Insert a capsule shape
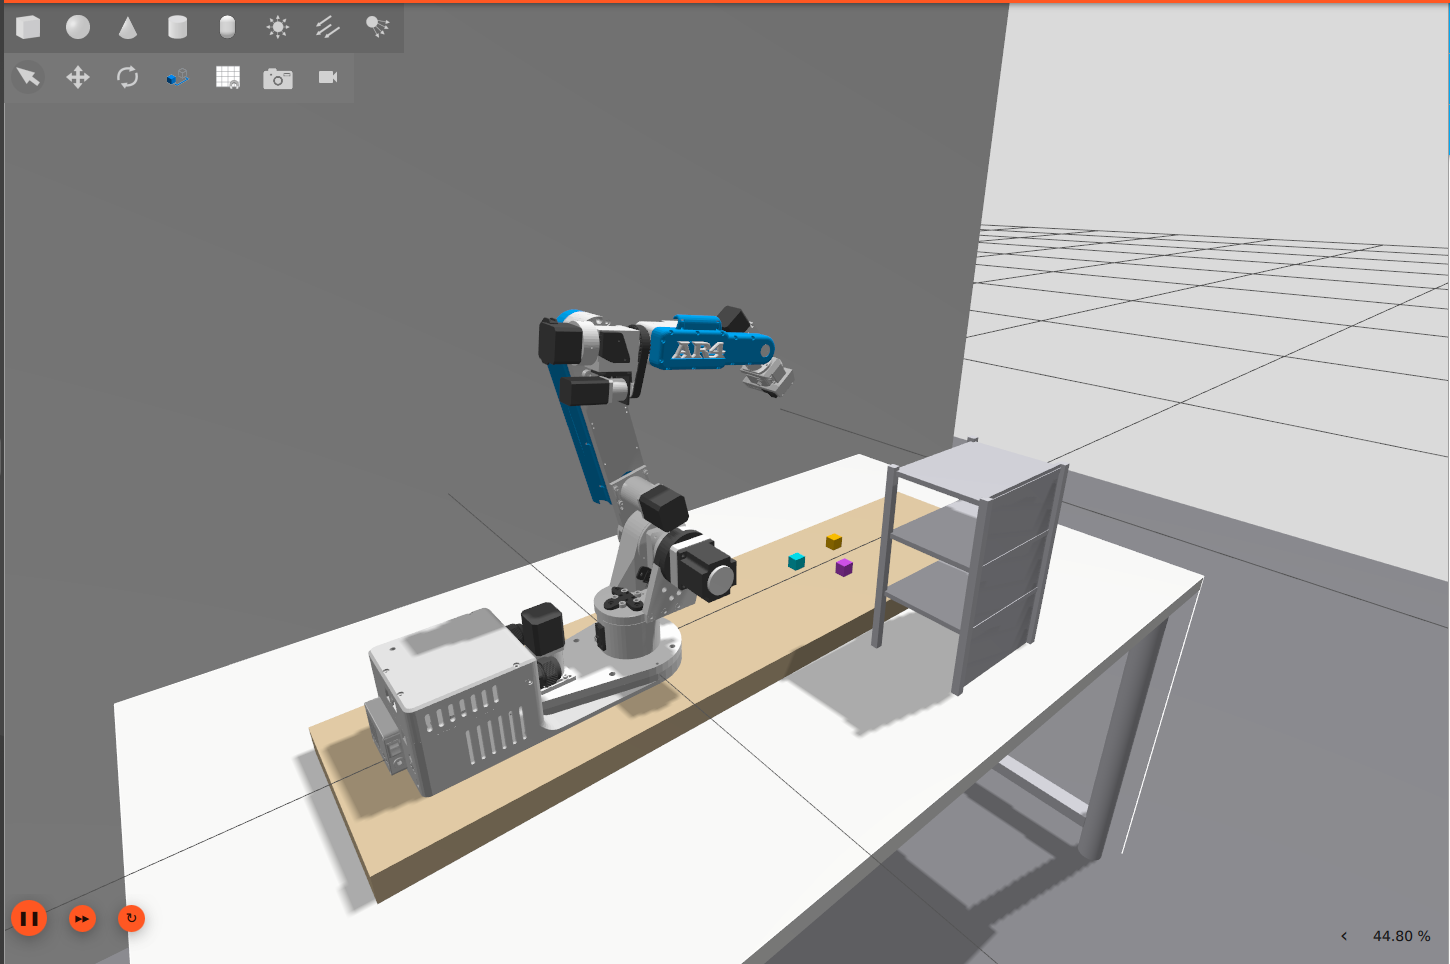The height and width of the screenshot is (964, 1450). click(x=228, y=27)
